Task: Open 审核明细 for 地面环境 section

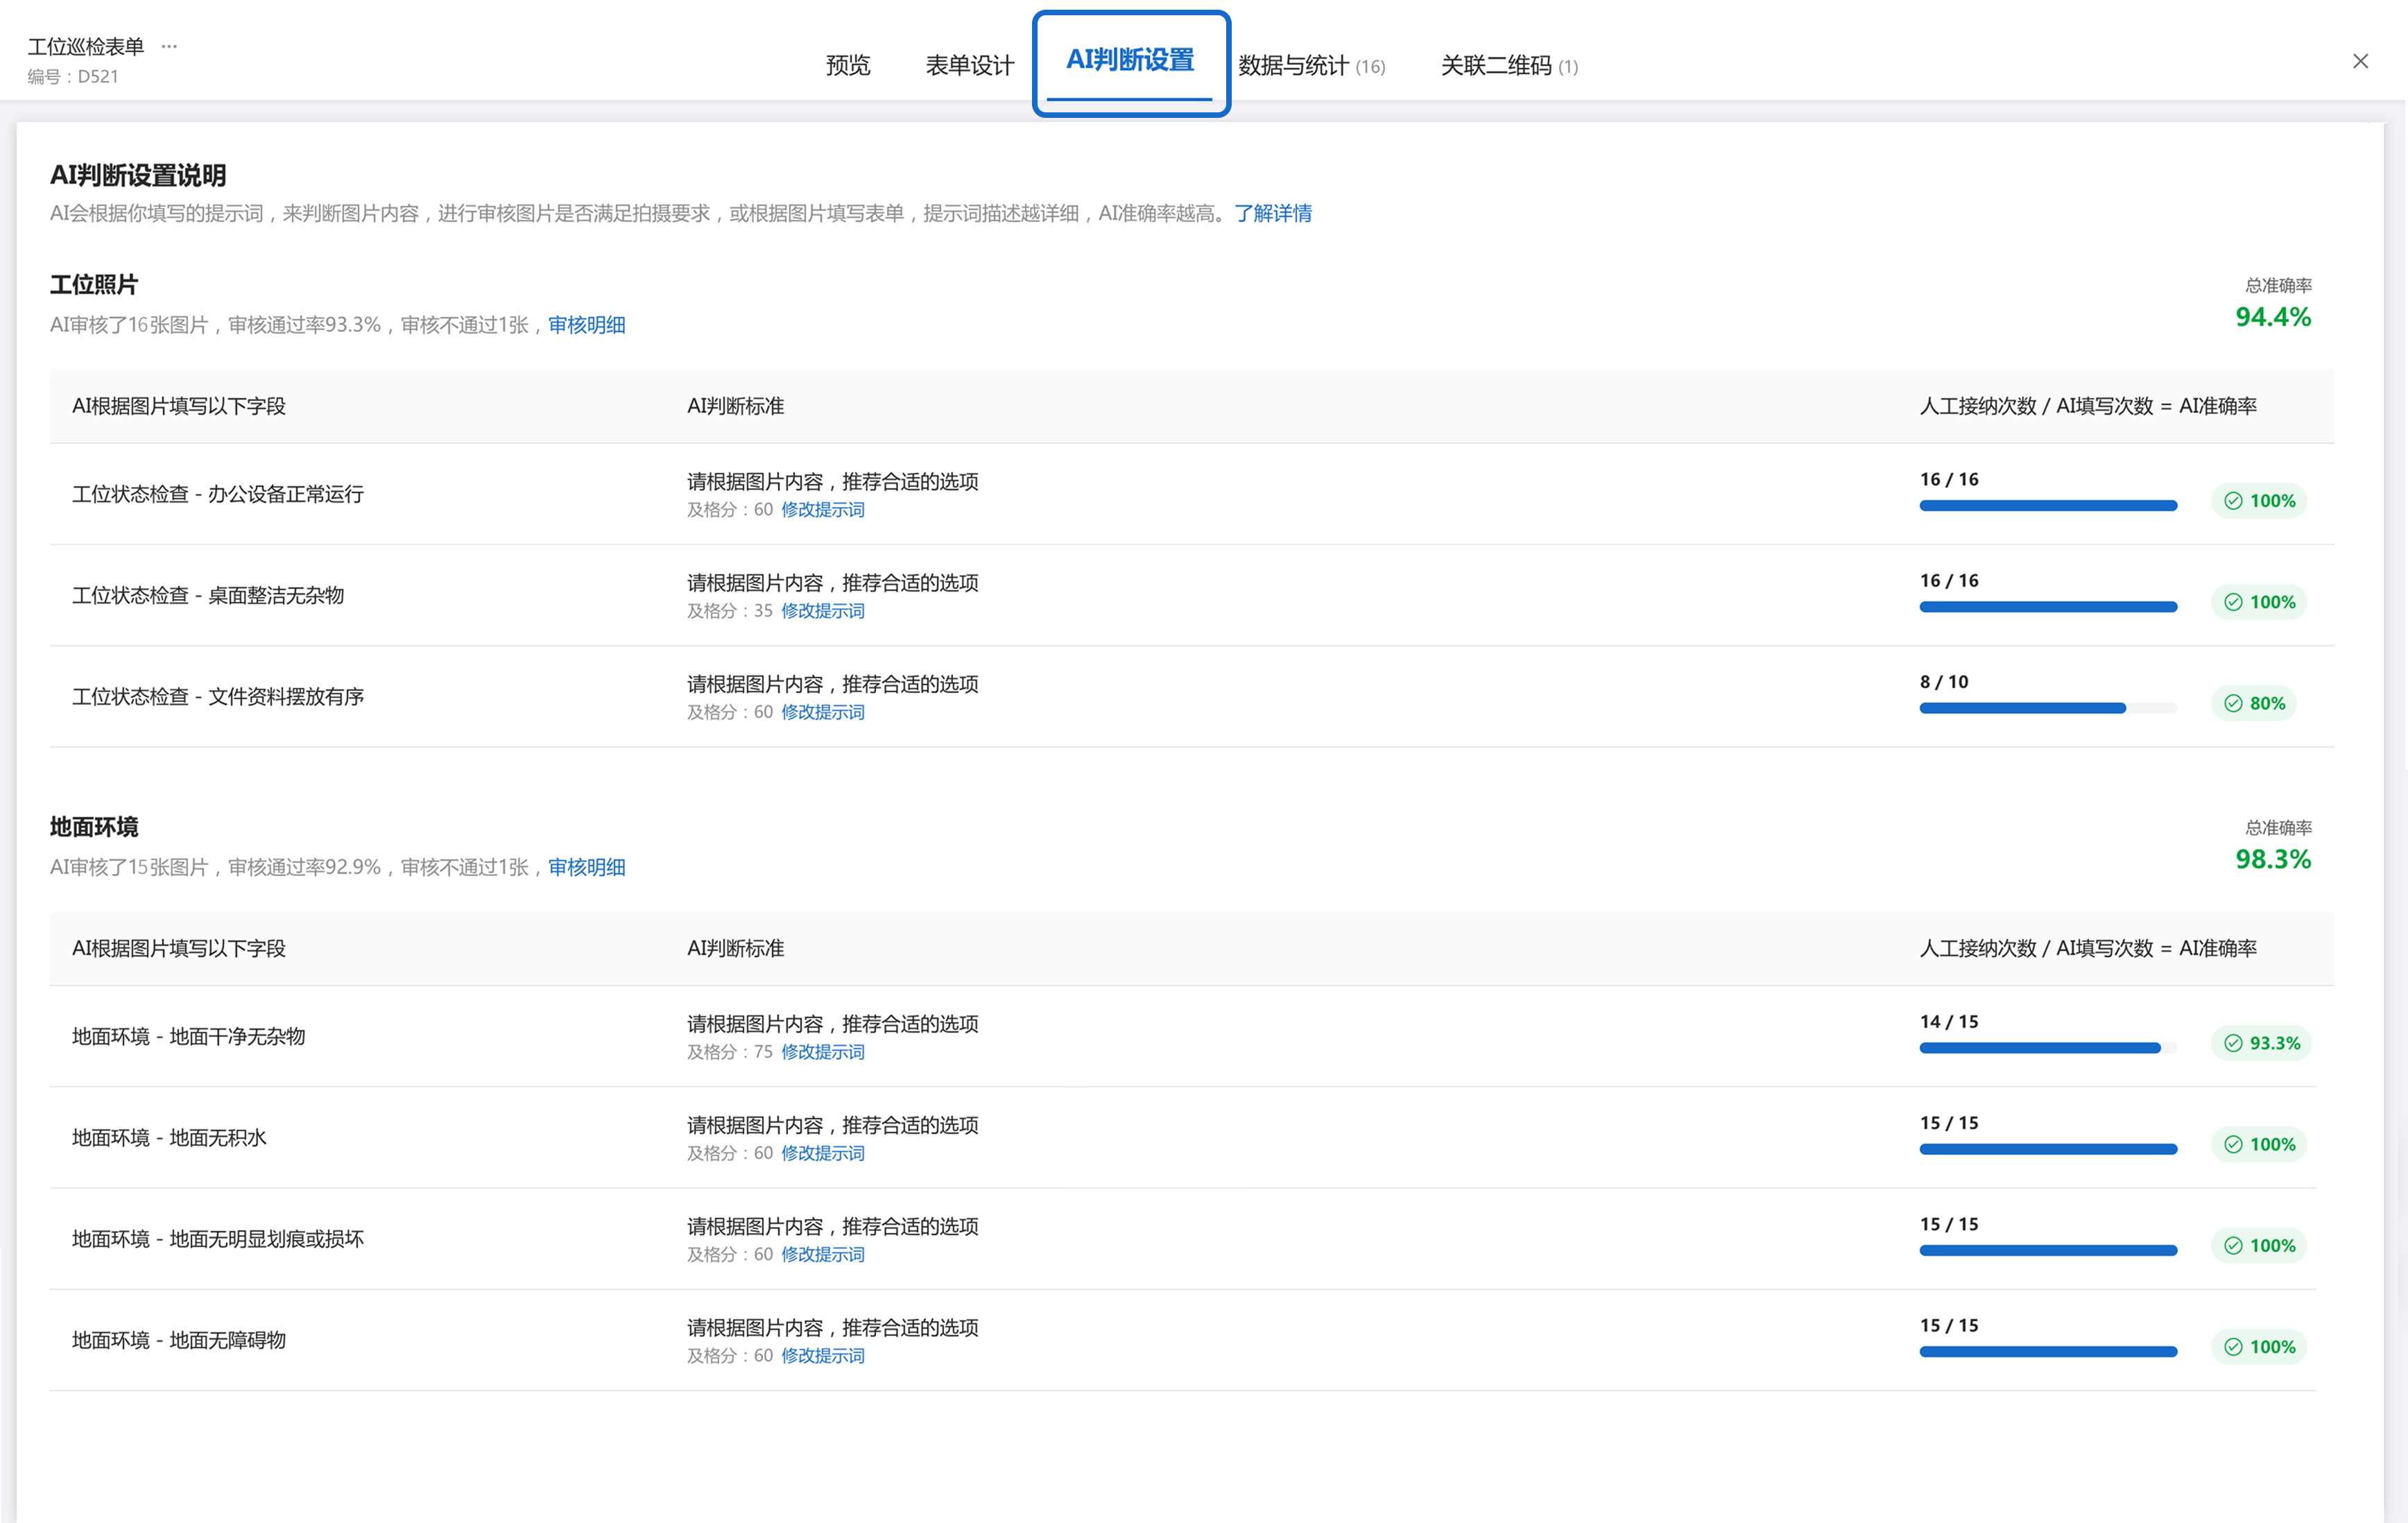Action: [x=586, y=867]
